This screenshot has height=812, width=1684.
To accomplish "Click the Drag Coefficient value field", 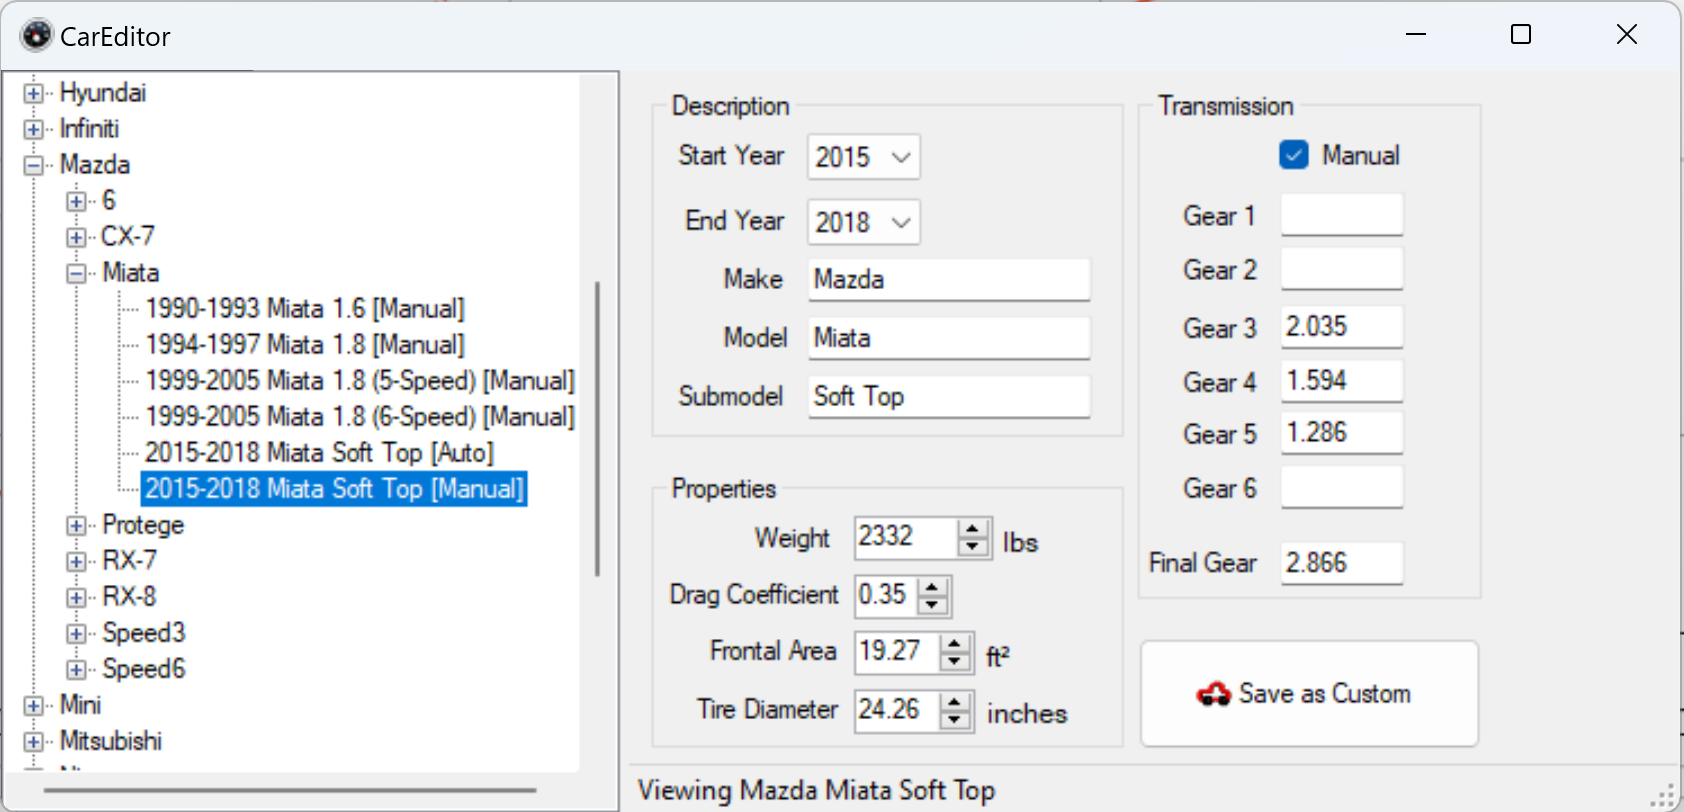I will click(886, 595).
